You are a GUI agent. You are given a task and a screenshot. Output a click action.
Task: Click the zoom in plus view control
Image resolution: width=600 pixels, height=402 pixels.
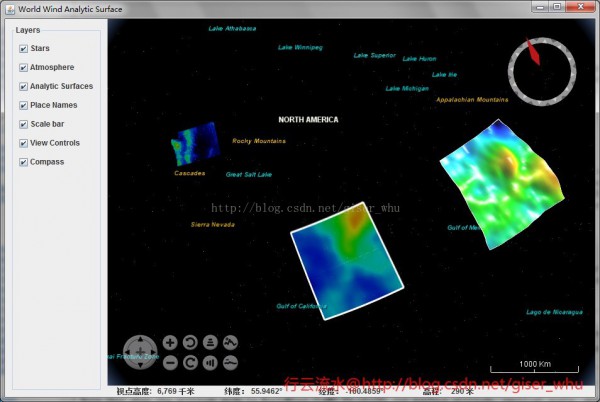(x=170, y=343)
